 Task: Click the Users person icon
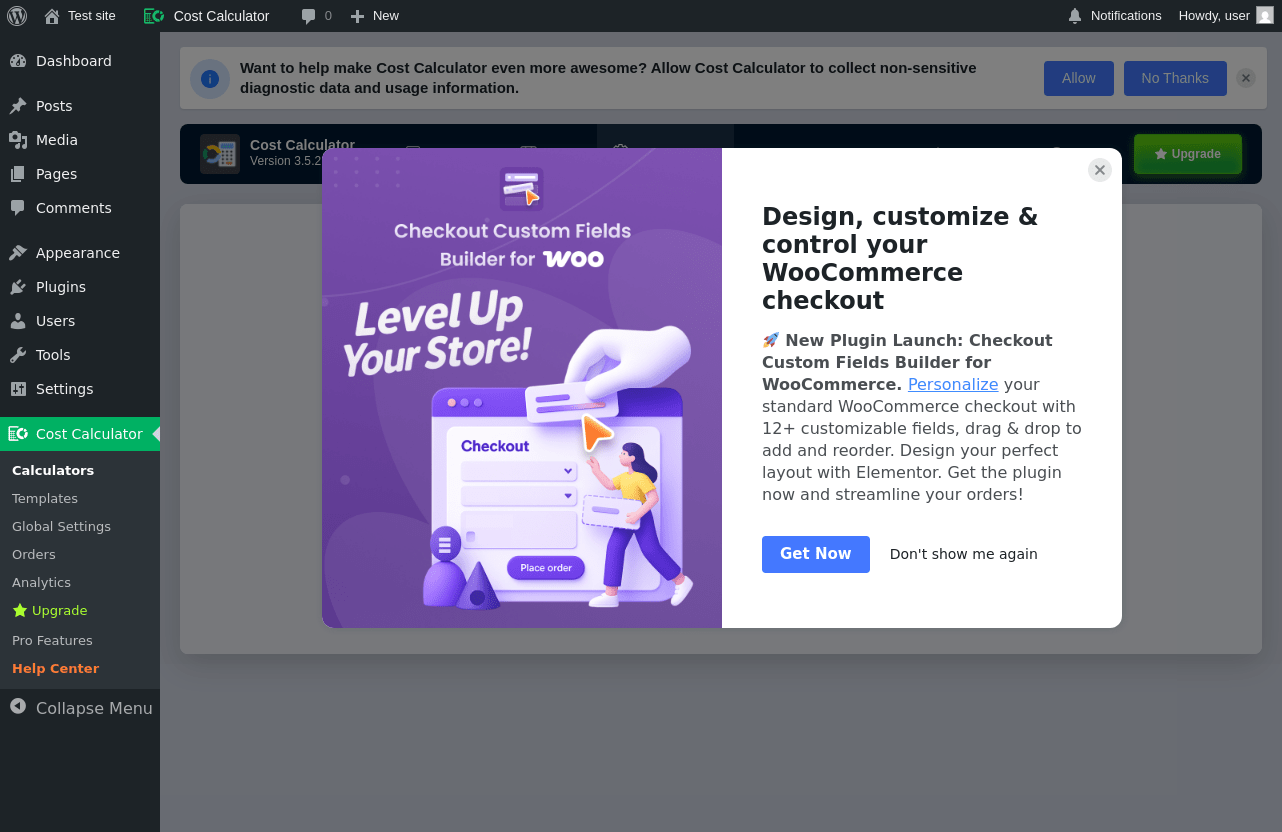(18, 321)
